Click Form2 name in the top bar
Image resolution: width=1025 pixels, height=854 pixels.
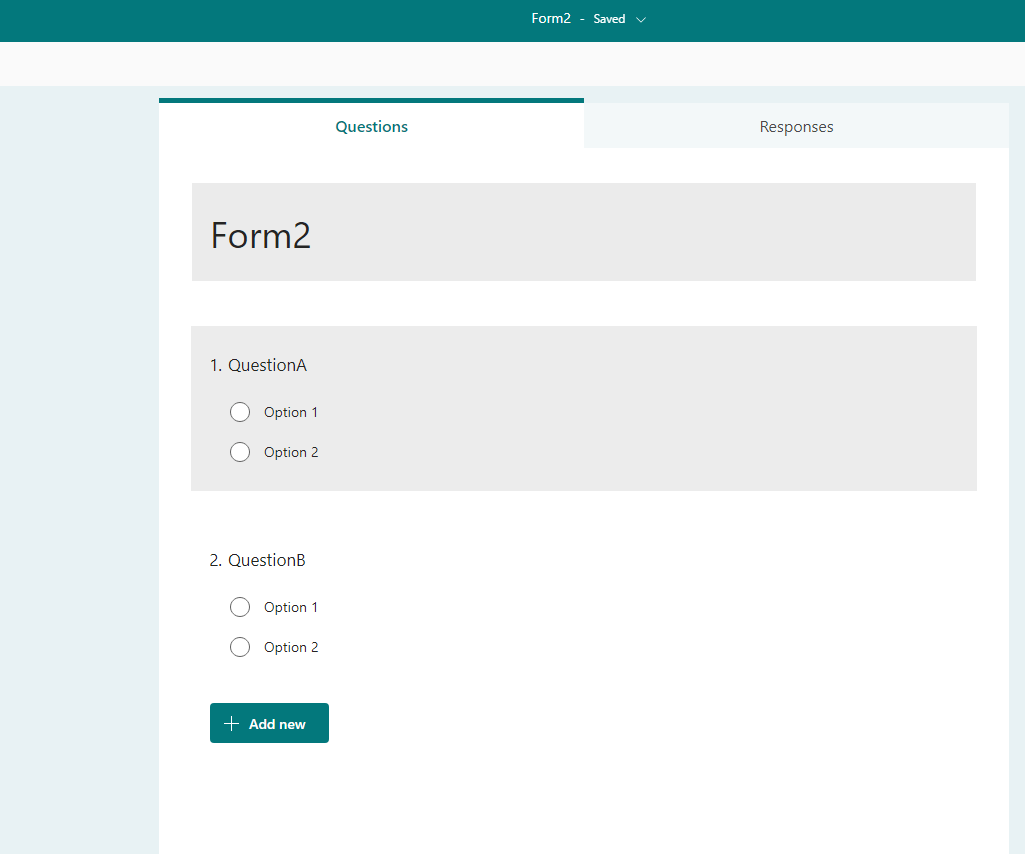tap(551, 19)
